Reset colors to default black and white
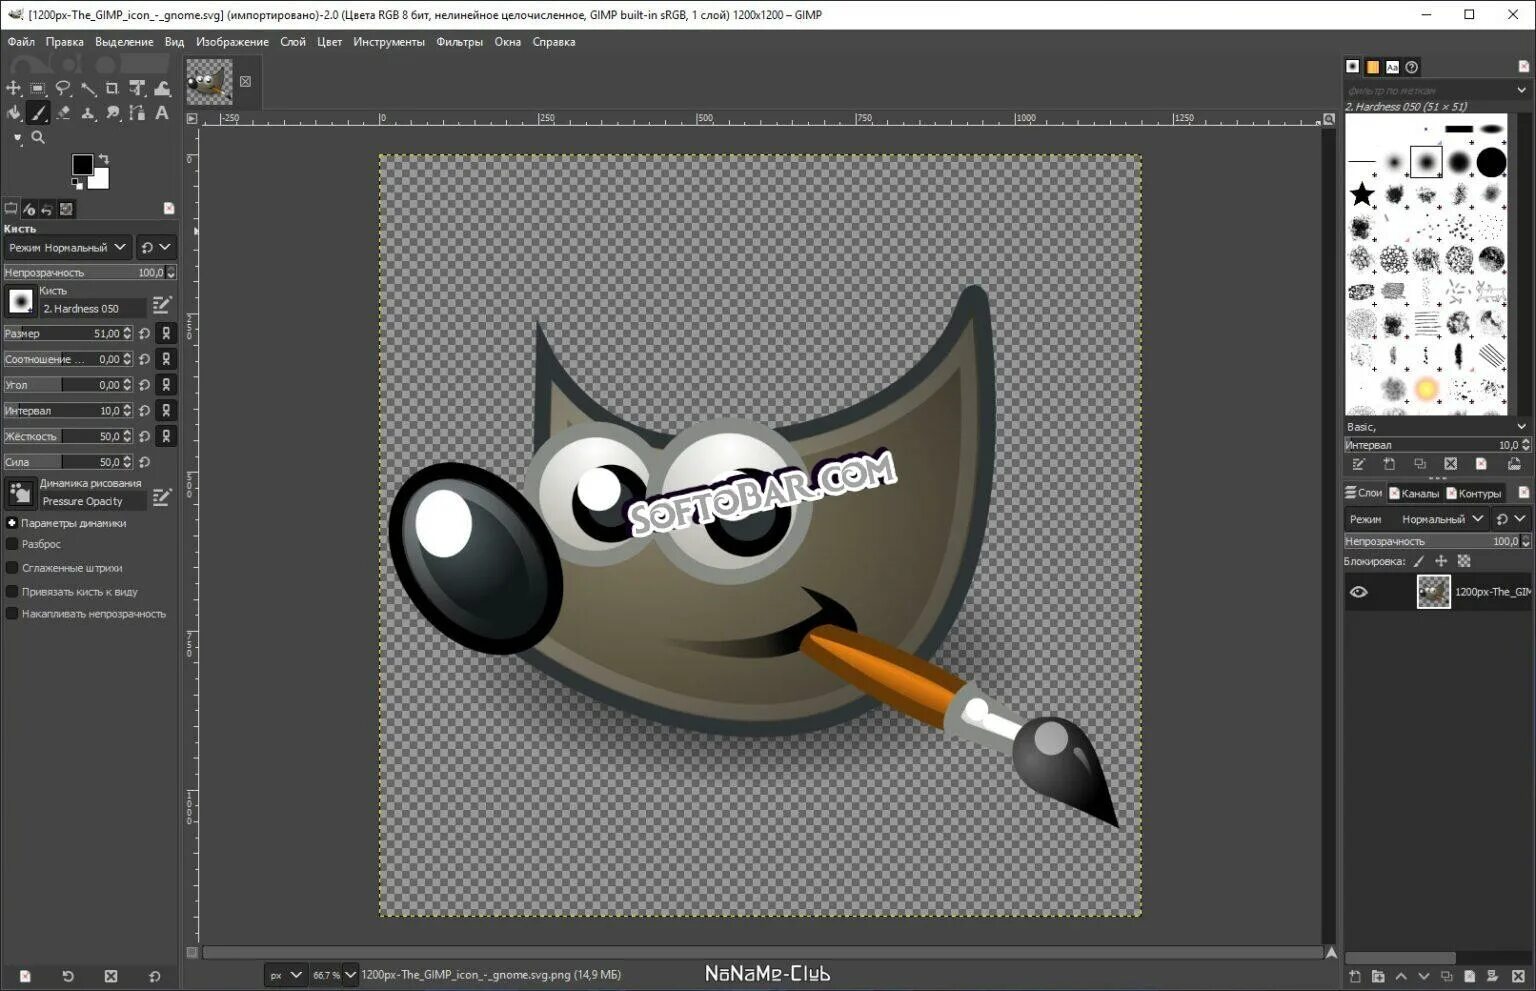 point(77,184)
